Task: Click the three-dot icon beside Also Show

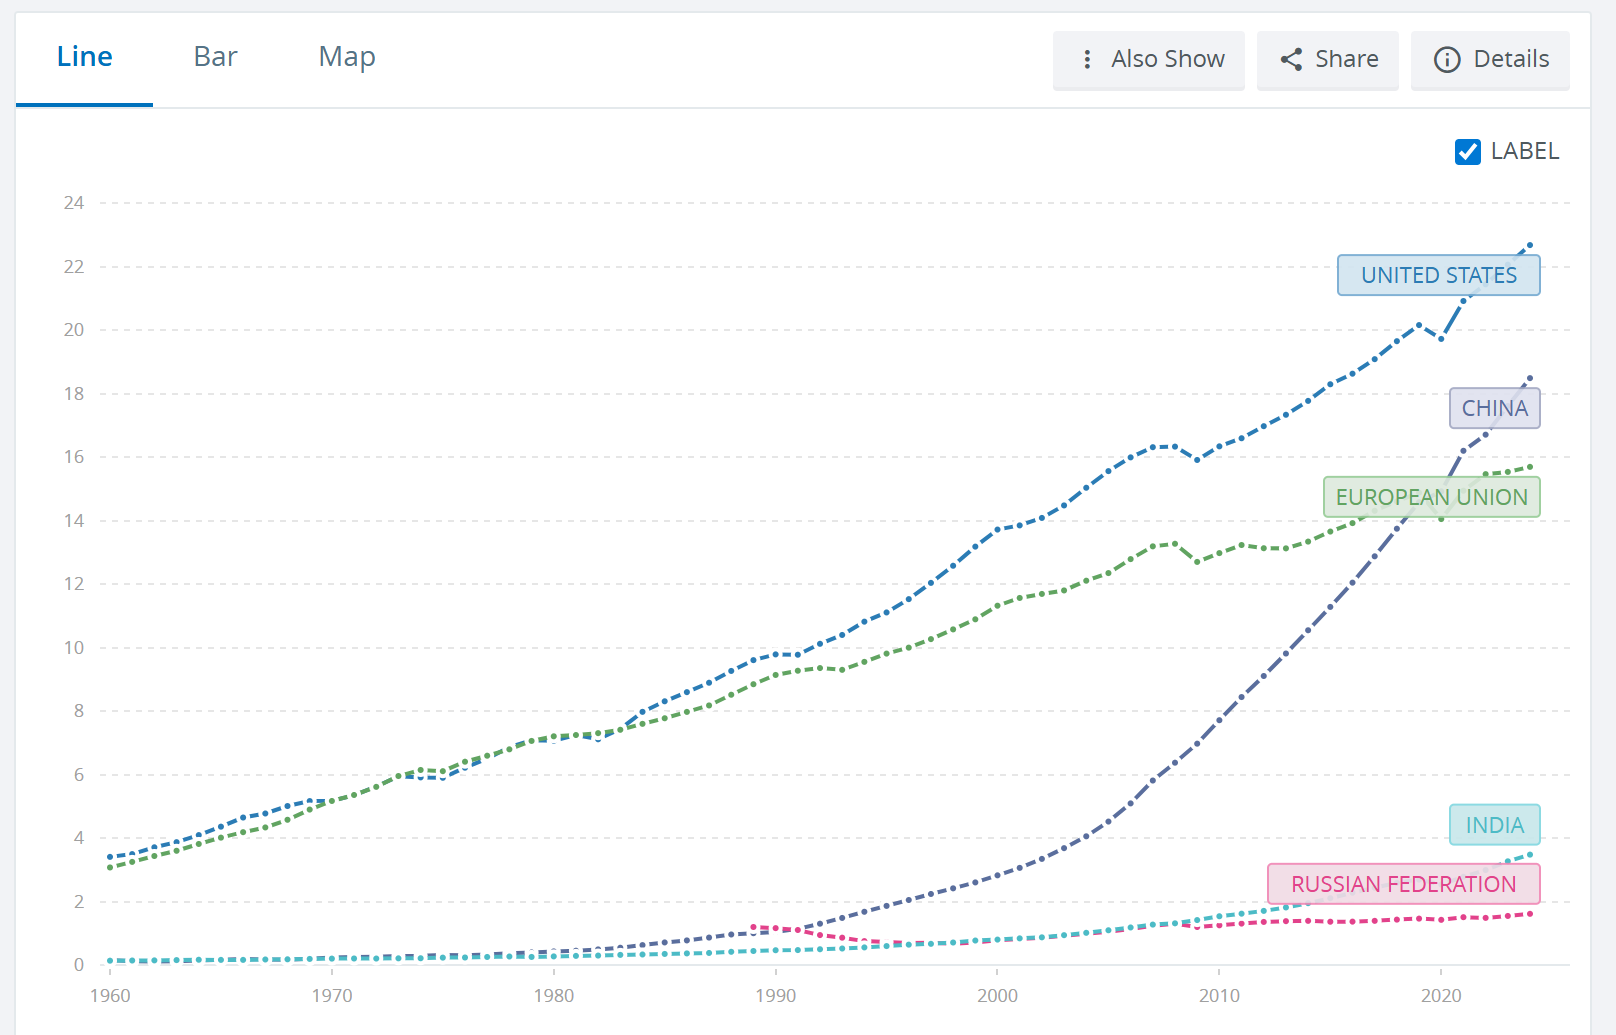Action: (x=1087, y=60)
